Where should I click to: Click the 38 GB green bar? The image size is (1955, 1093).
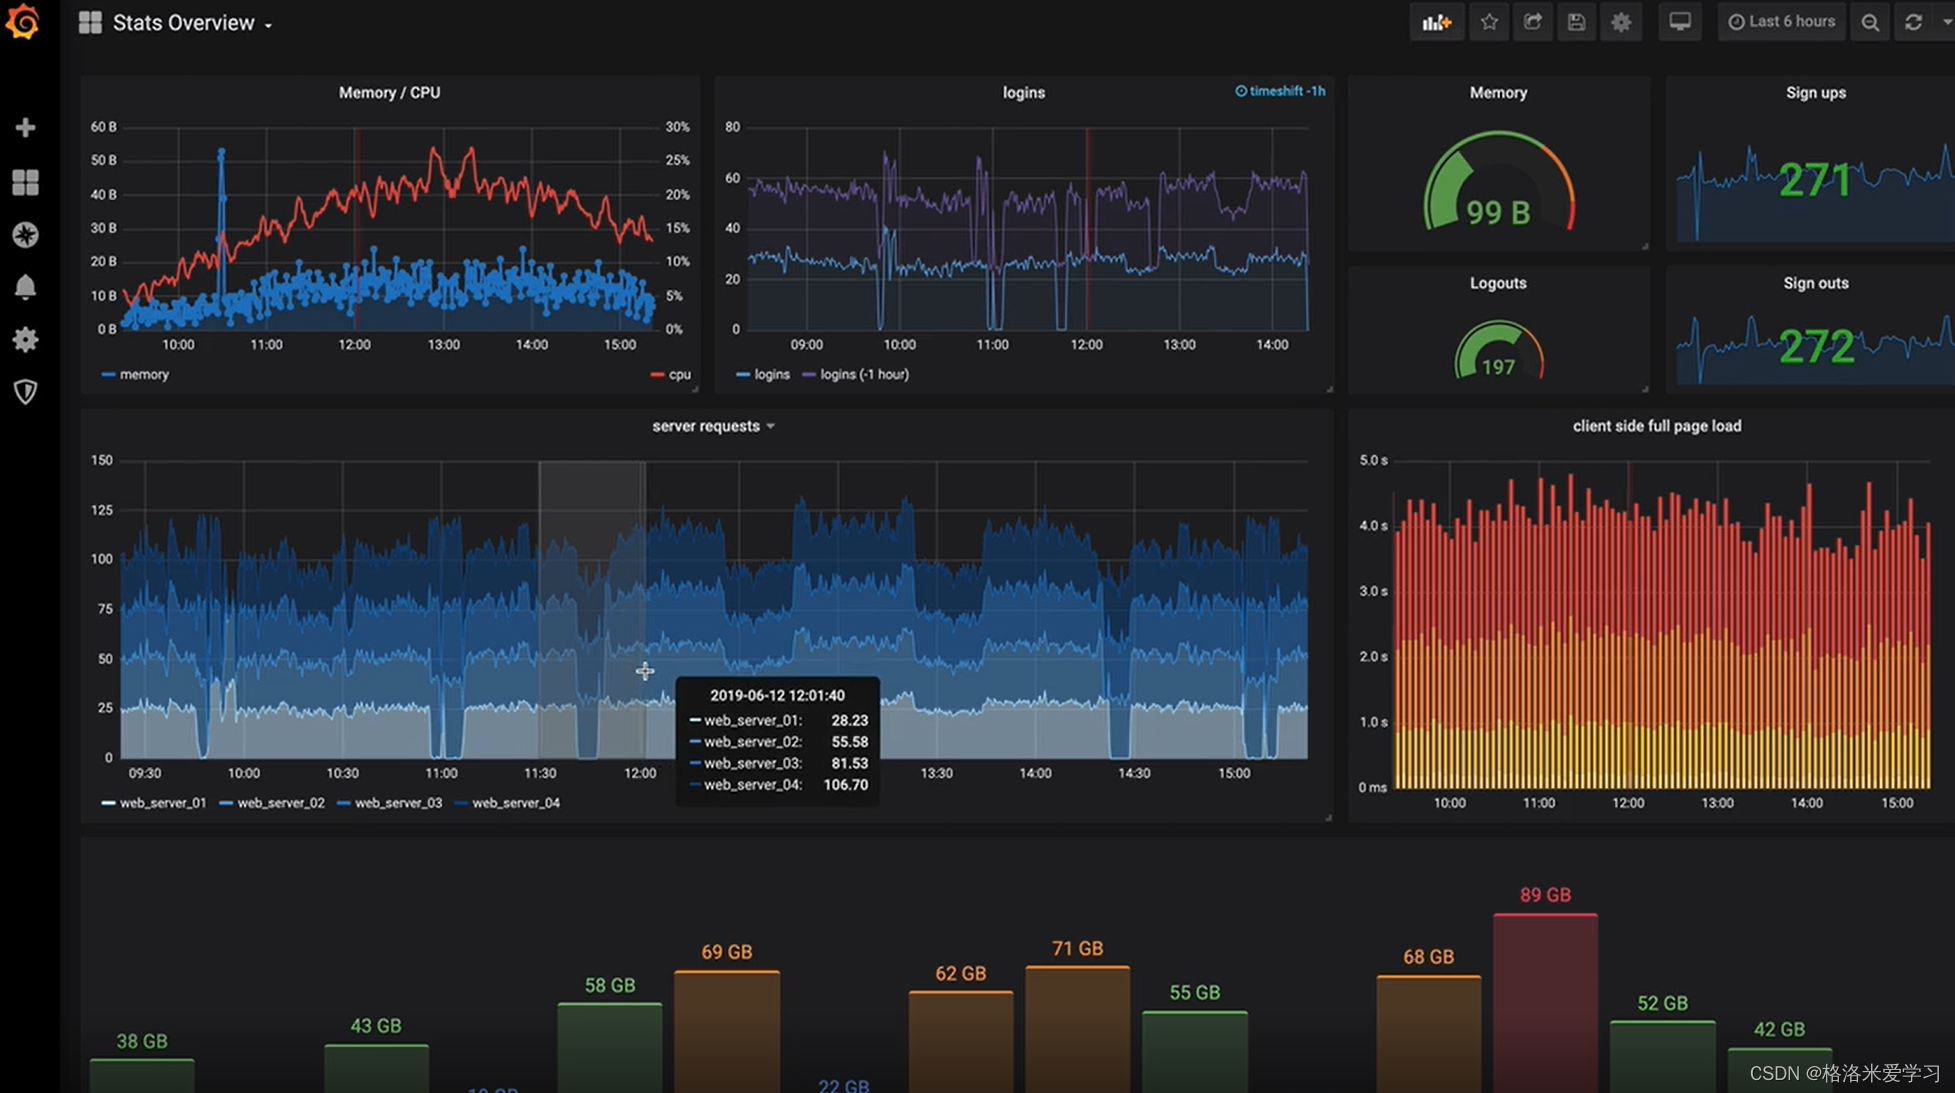coord(141,1075)
